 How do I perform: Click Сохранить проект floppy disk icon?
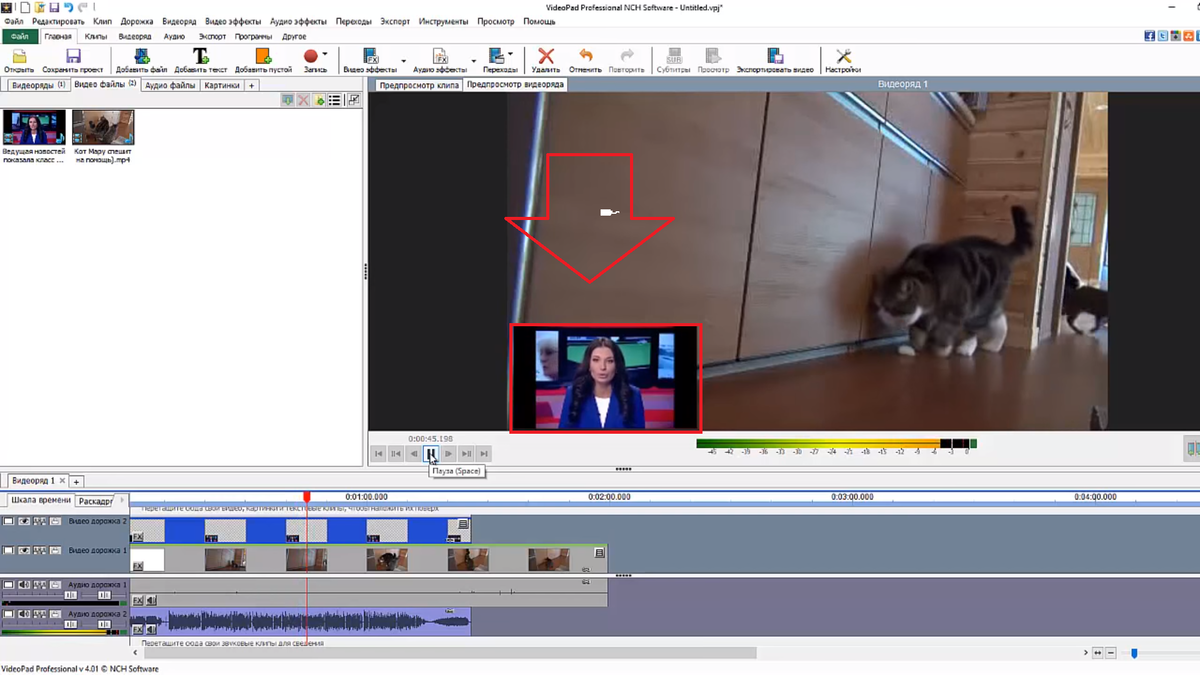point(73,57)
